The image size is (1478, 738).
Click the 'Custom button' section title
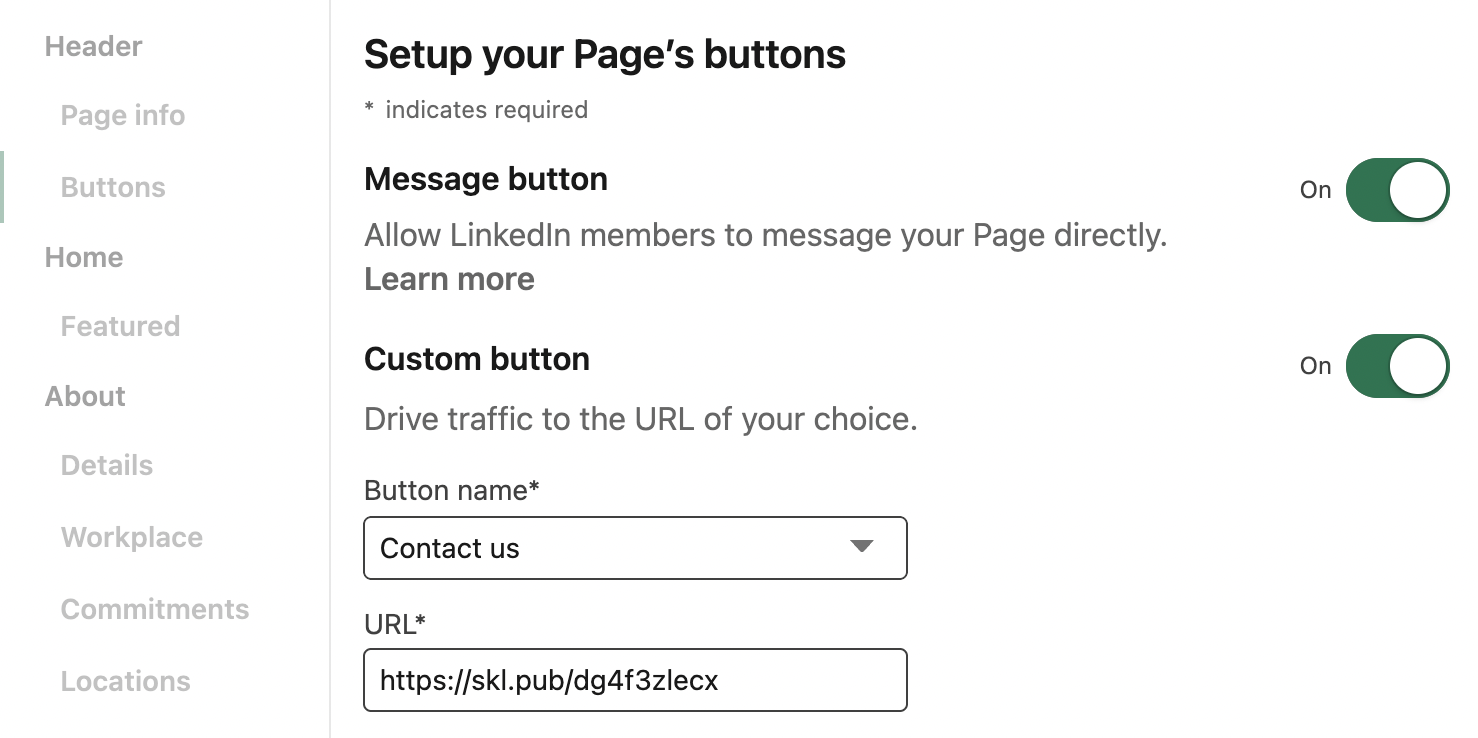[477, 359]
